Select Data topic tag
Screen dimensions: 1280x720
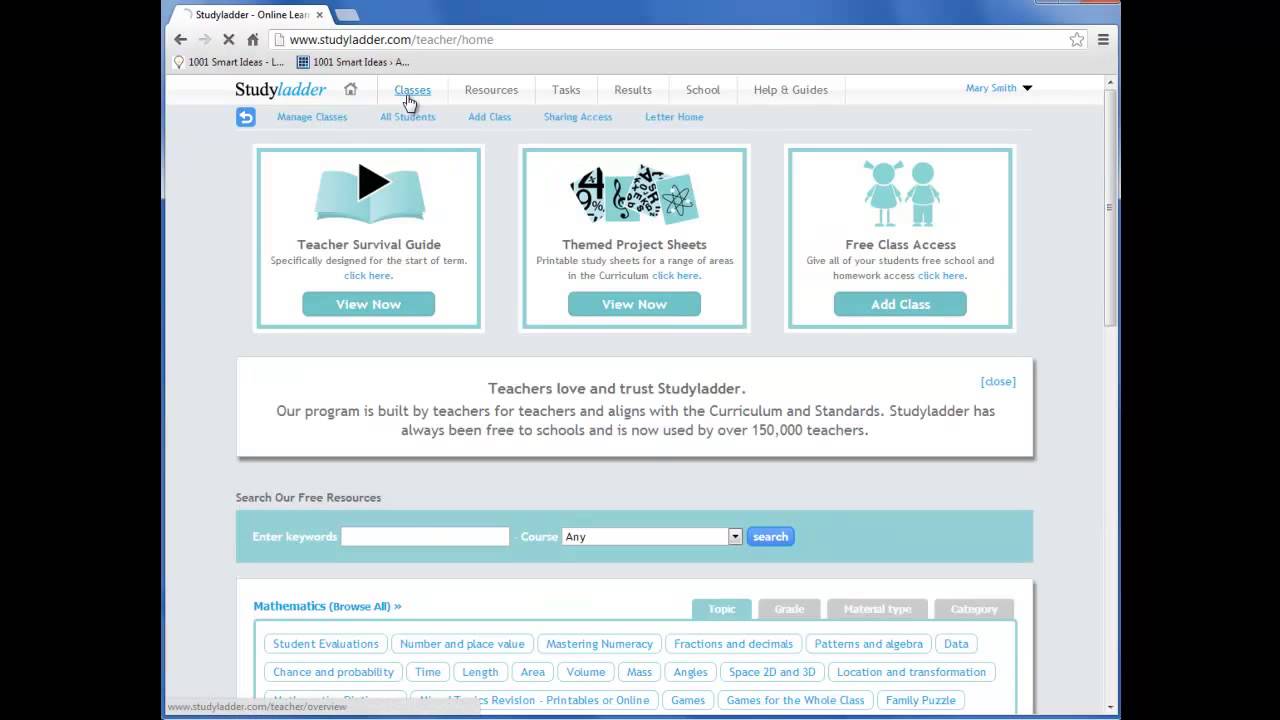(956, 644)
